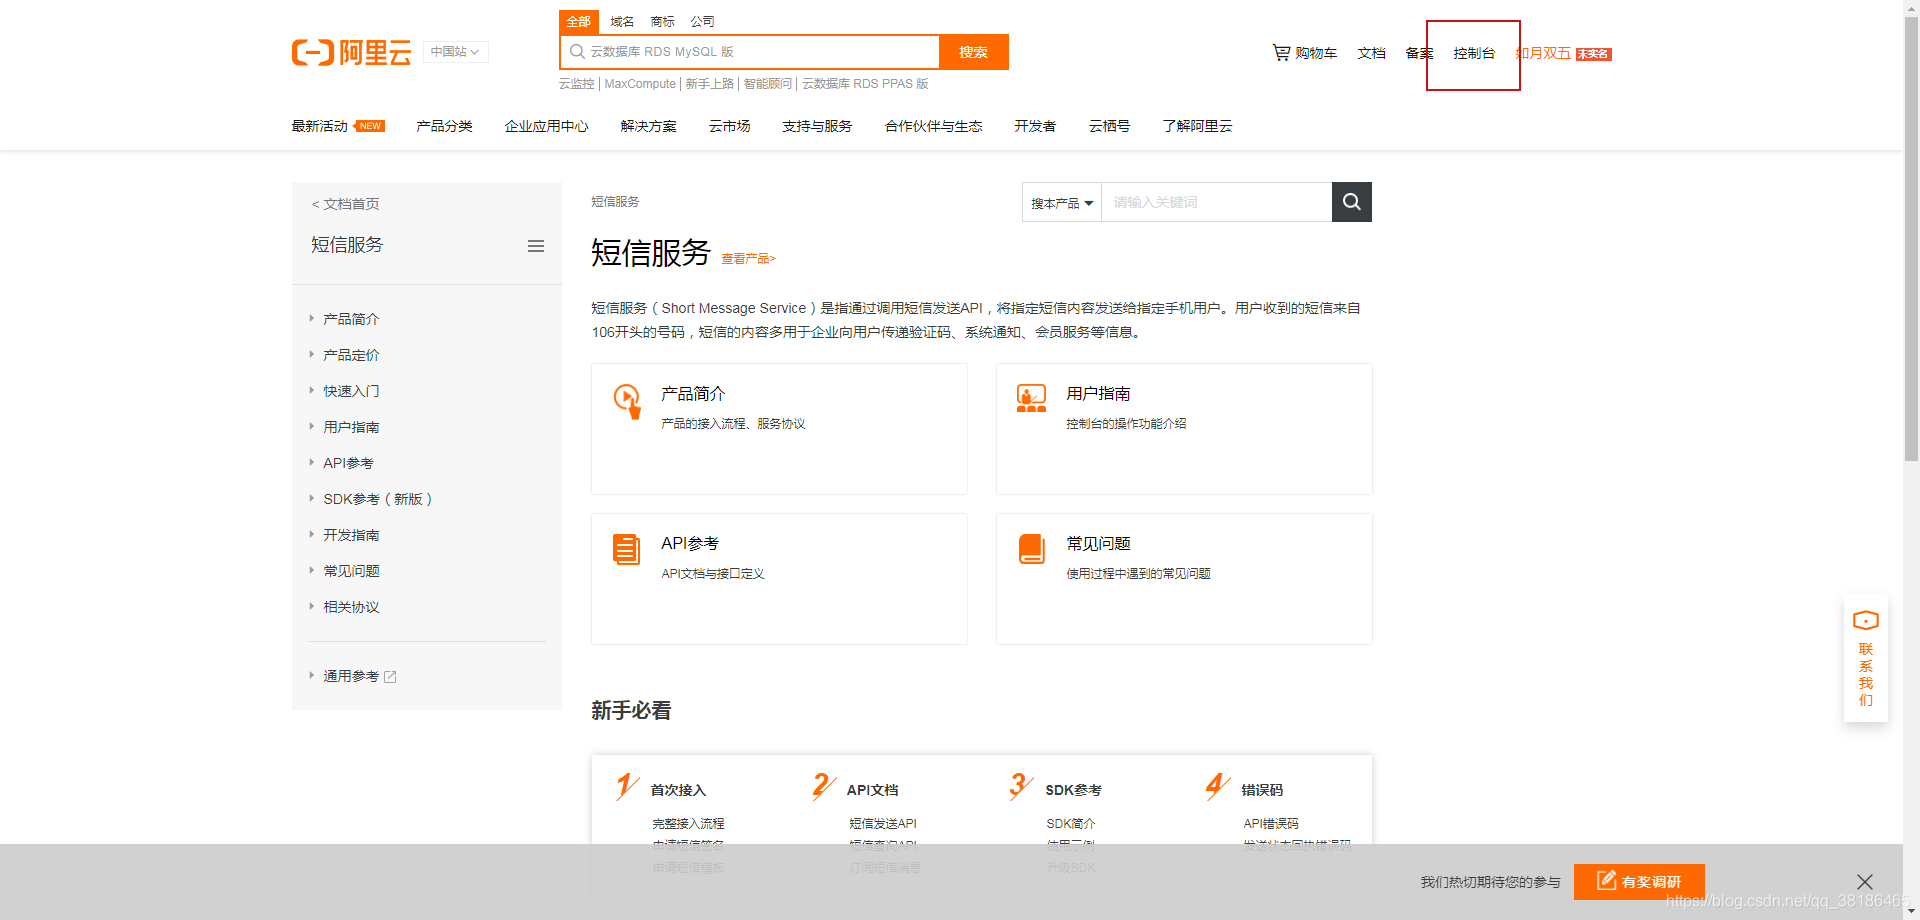Dismiss the bottom survey banner
This screenshot has width=1920, height=920.
click(x=1864, y=881)
